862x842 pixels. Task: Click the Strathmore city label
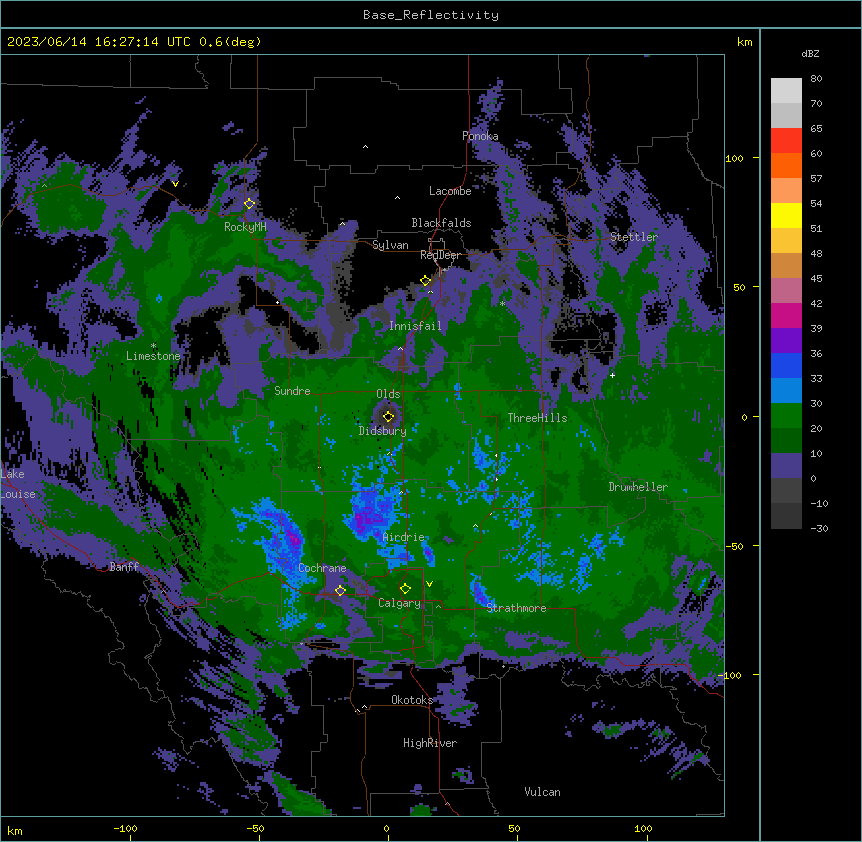tap(516, 608)
